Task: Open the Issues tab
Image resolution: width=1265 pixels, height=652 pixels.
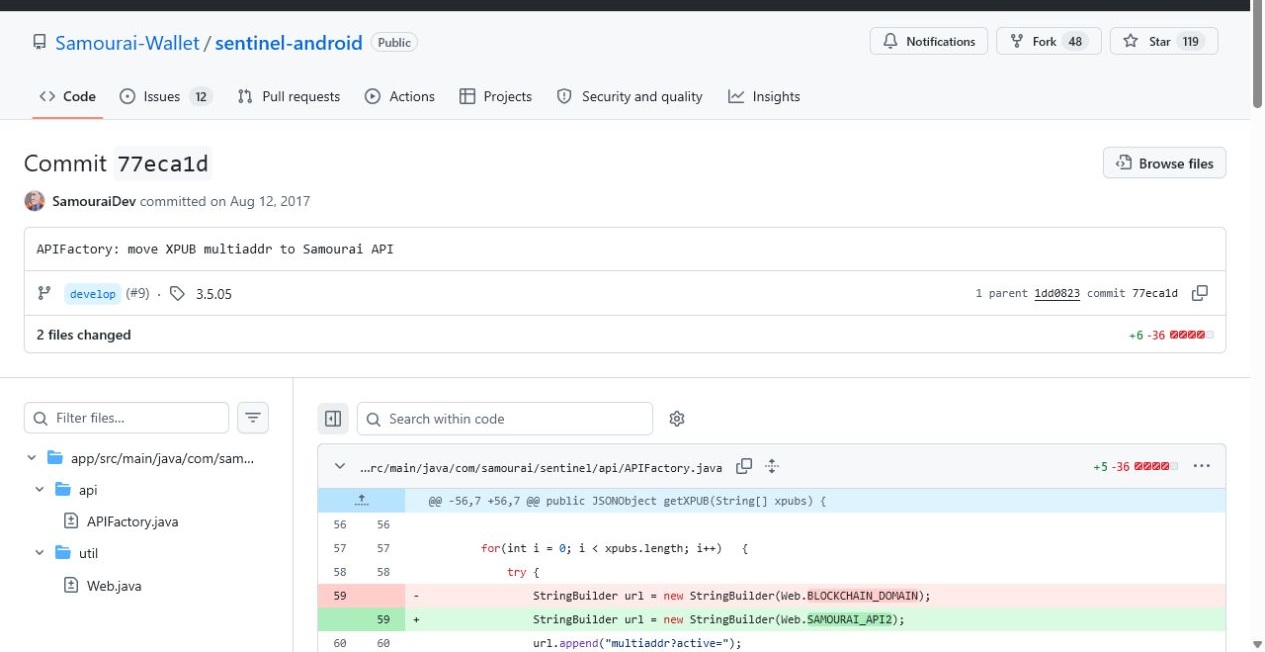Action: click(165, 97)
